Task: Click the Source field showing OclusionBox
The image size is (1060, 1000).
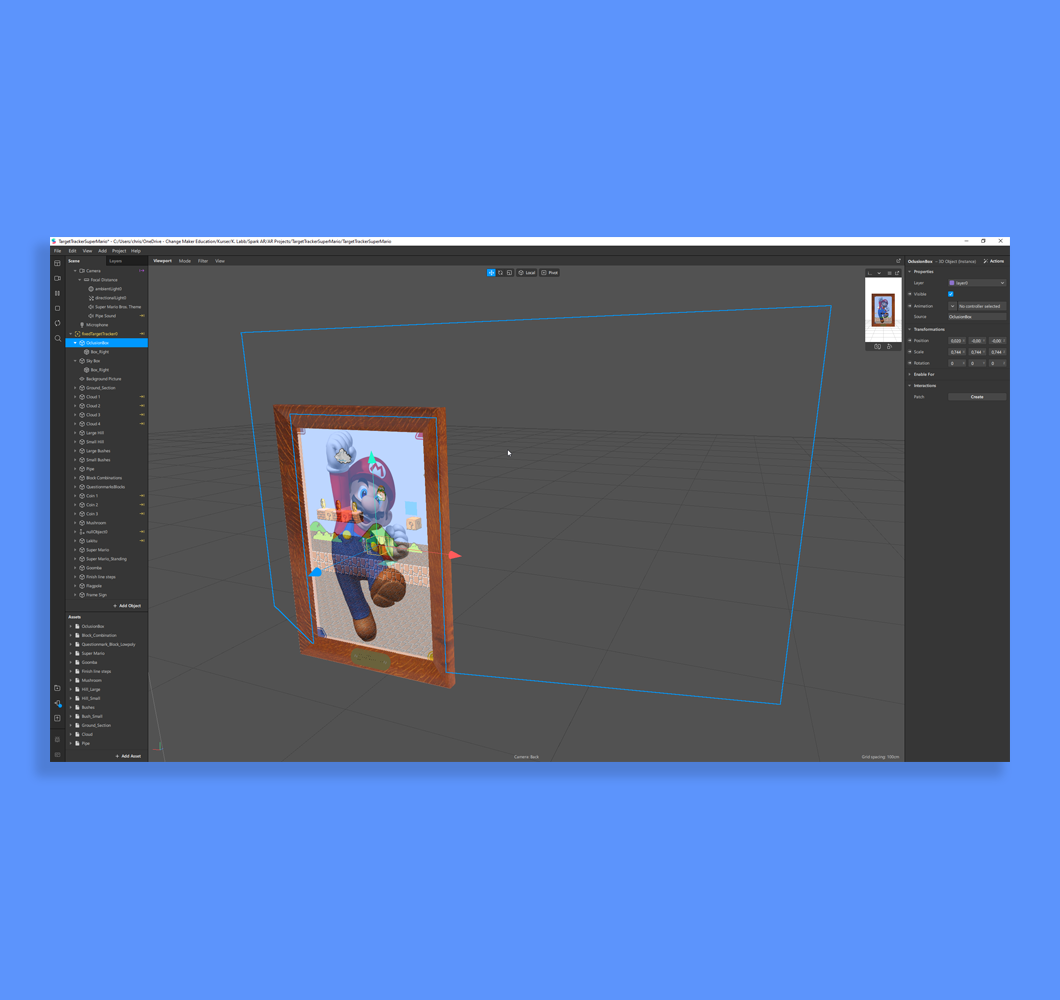Action: 977,316
